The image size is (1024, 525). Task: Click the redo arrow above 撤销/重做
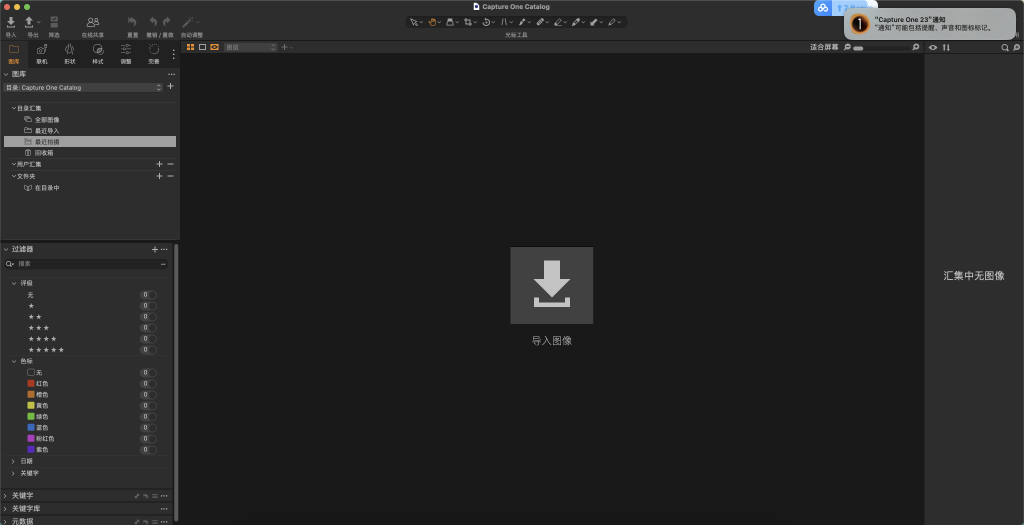tap(167, 22)
